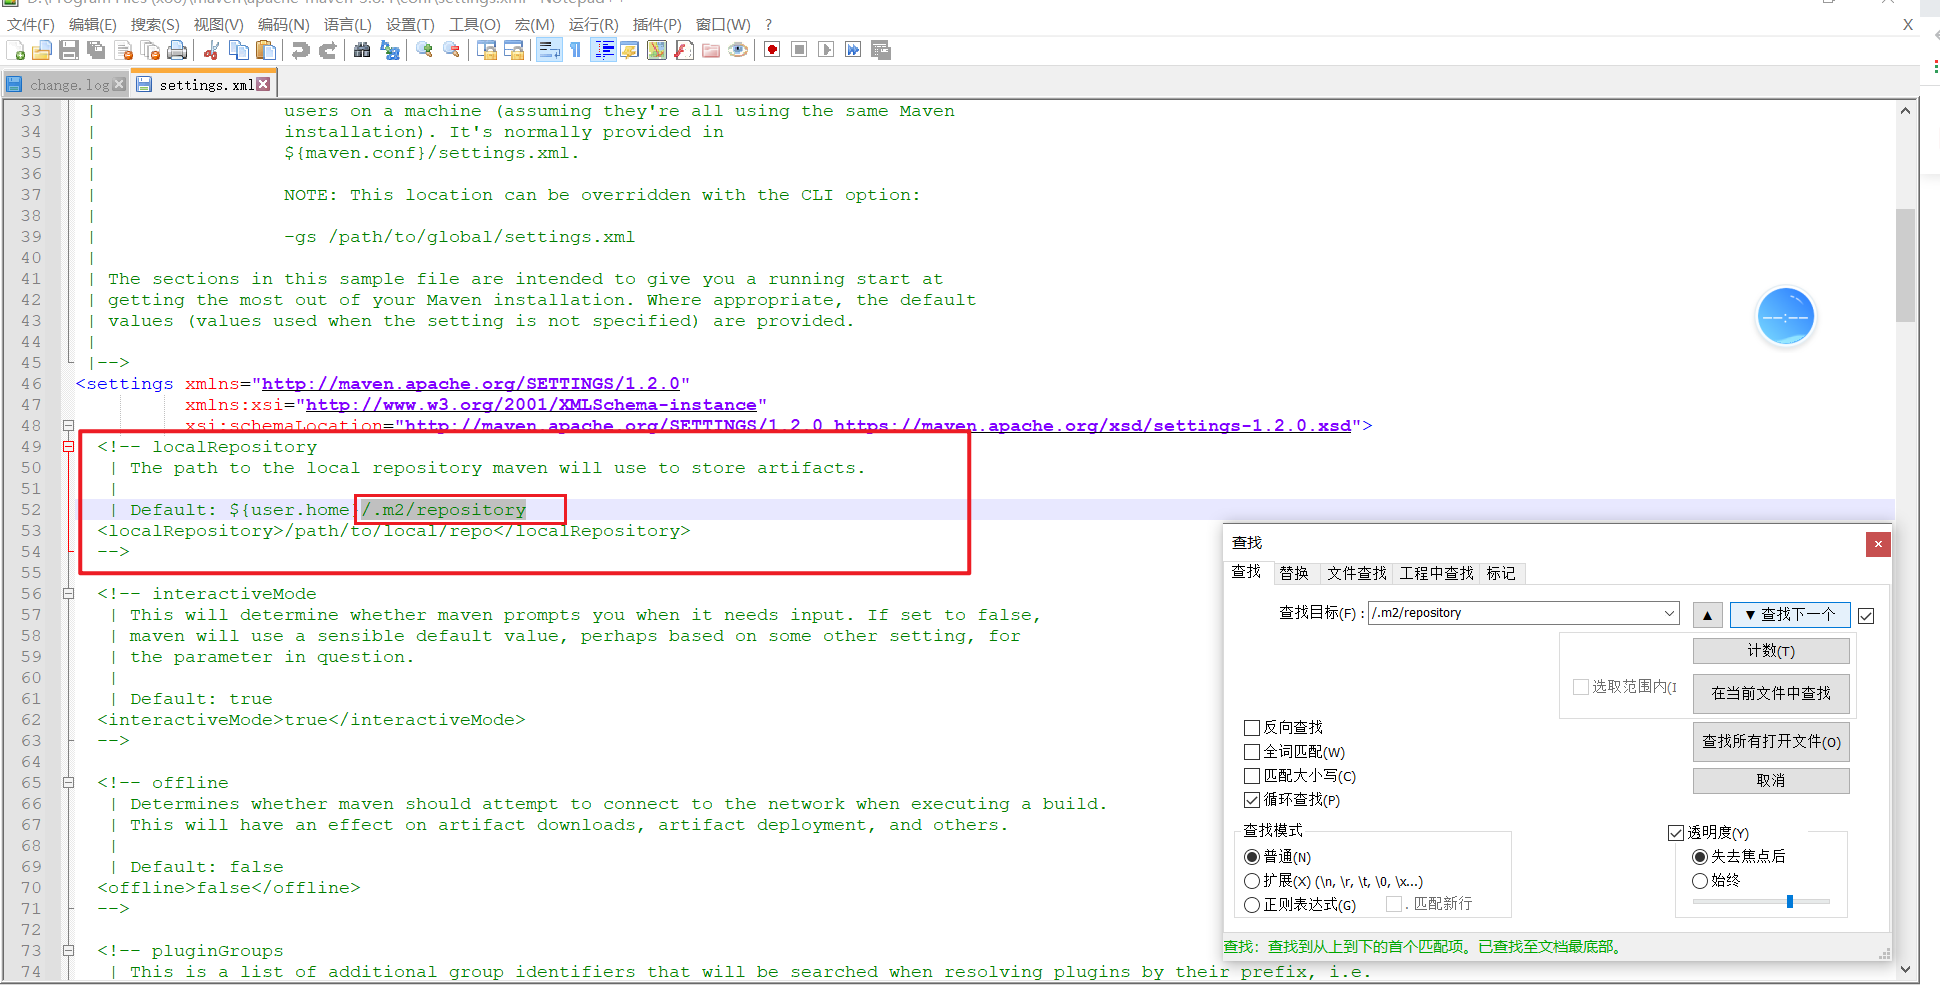Redo the last undone edit
This screenshot has height=985, width=1940.
point(327,50)
